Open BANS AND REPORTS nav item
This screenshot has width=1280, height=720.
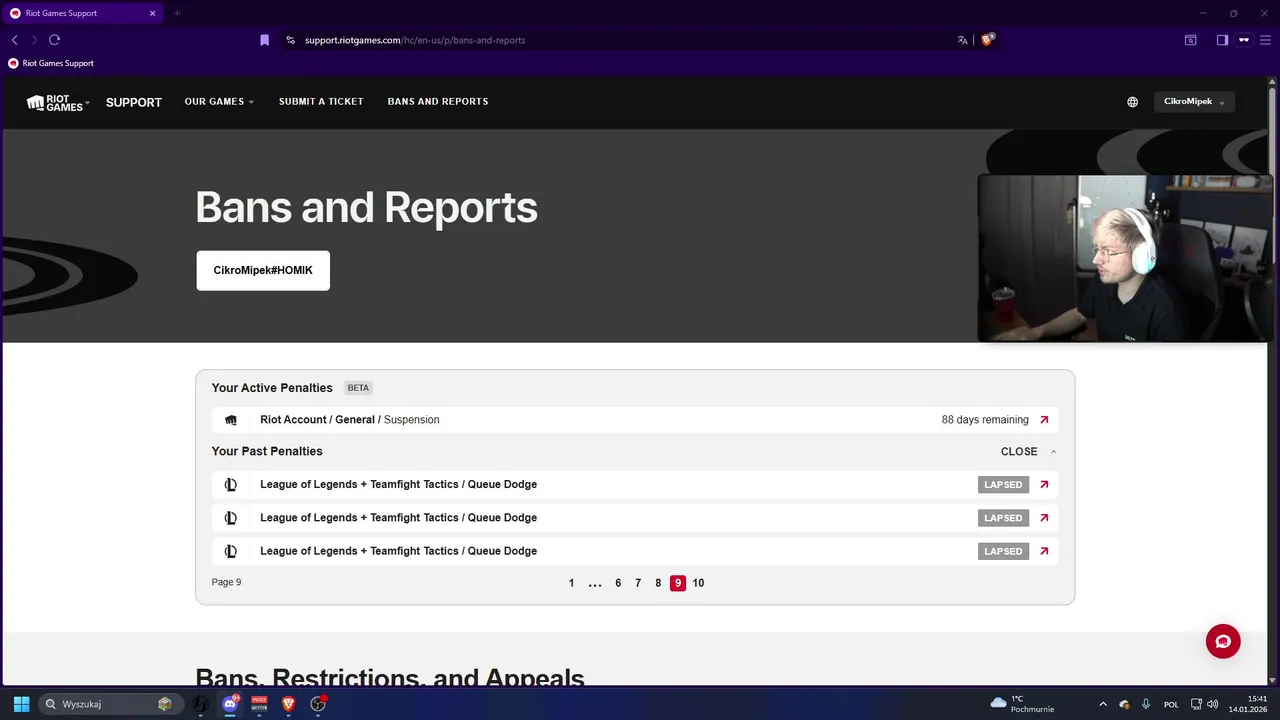(438, 102)
